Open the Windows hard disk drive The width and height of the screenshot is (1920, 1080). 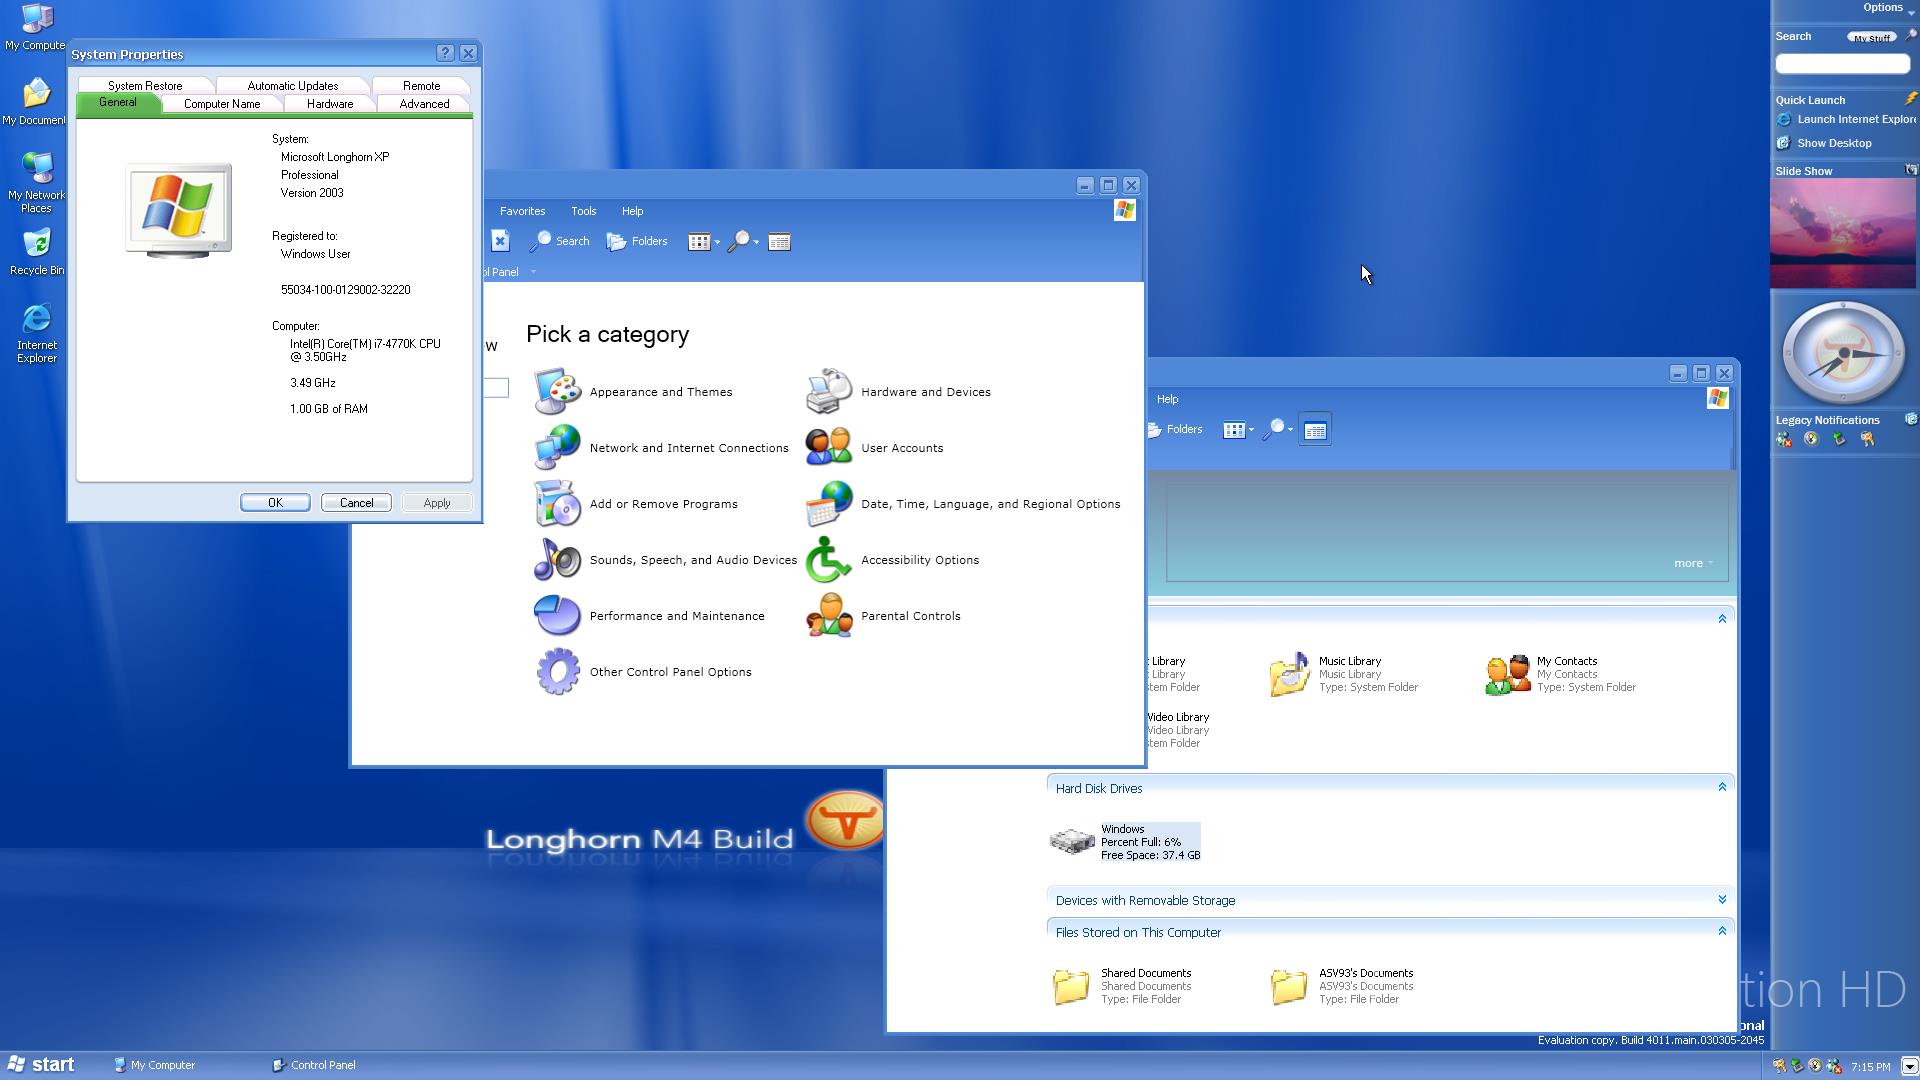[1072, 841]
